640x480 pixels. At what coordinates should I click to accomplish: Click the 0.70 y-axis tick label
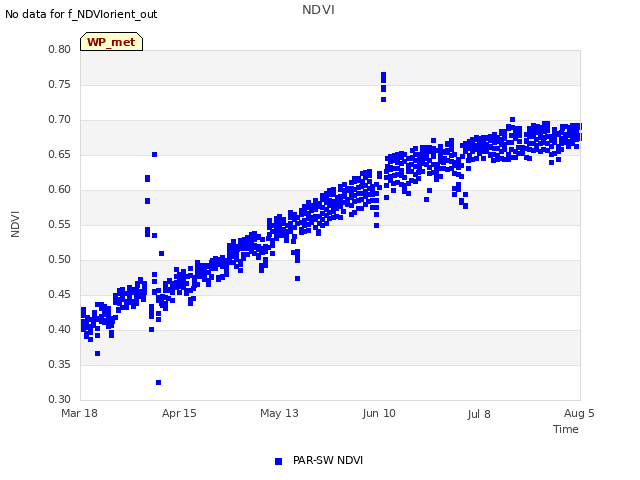tap(60, 120)
